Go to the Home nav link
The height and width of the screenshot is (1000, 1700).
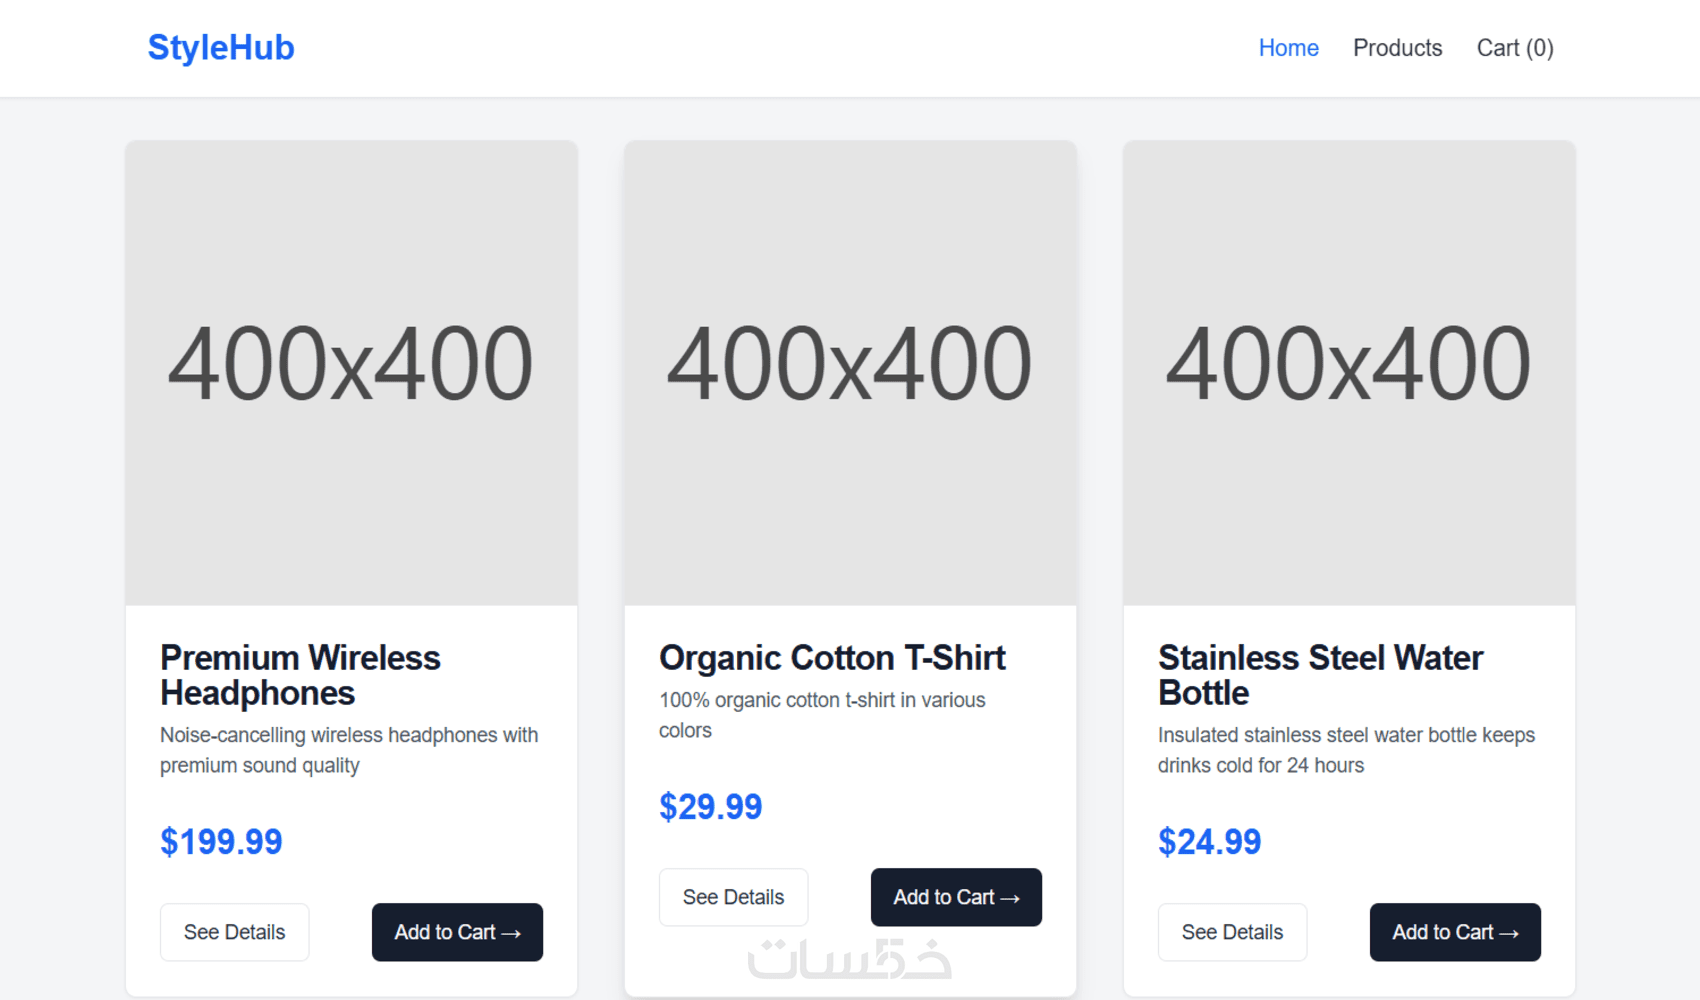click(1288, 48)
